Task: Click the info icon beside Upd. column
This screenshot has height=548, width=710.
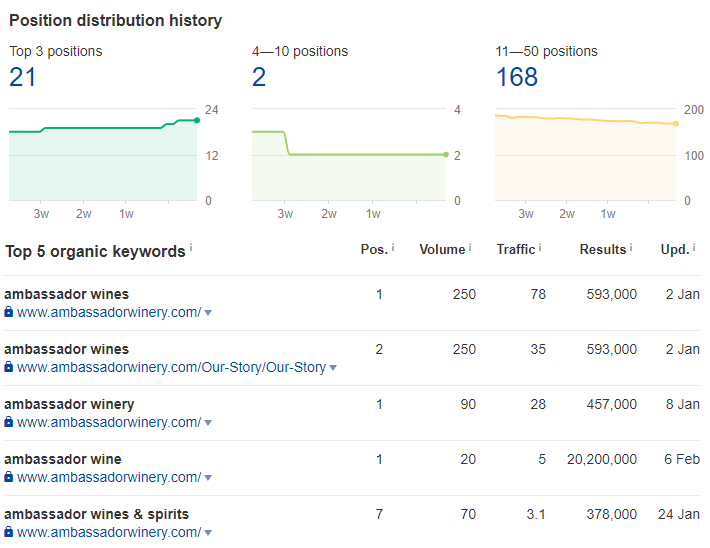Action: tap(694, 247)
